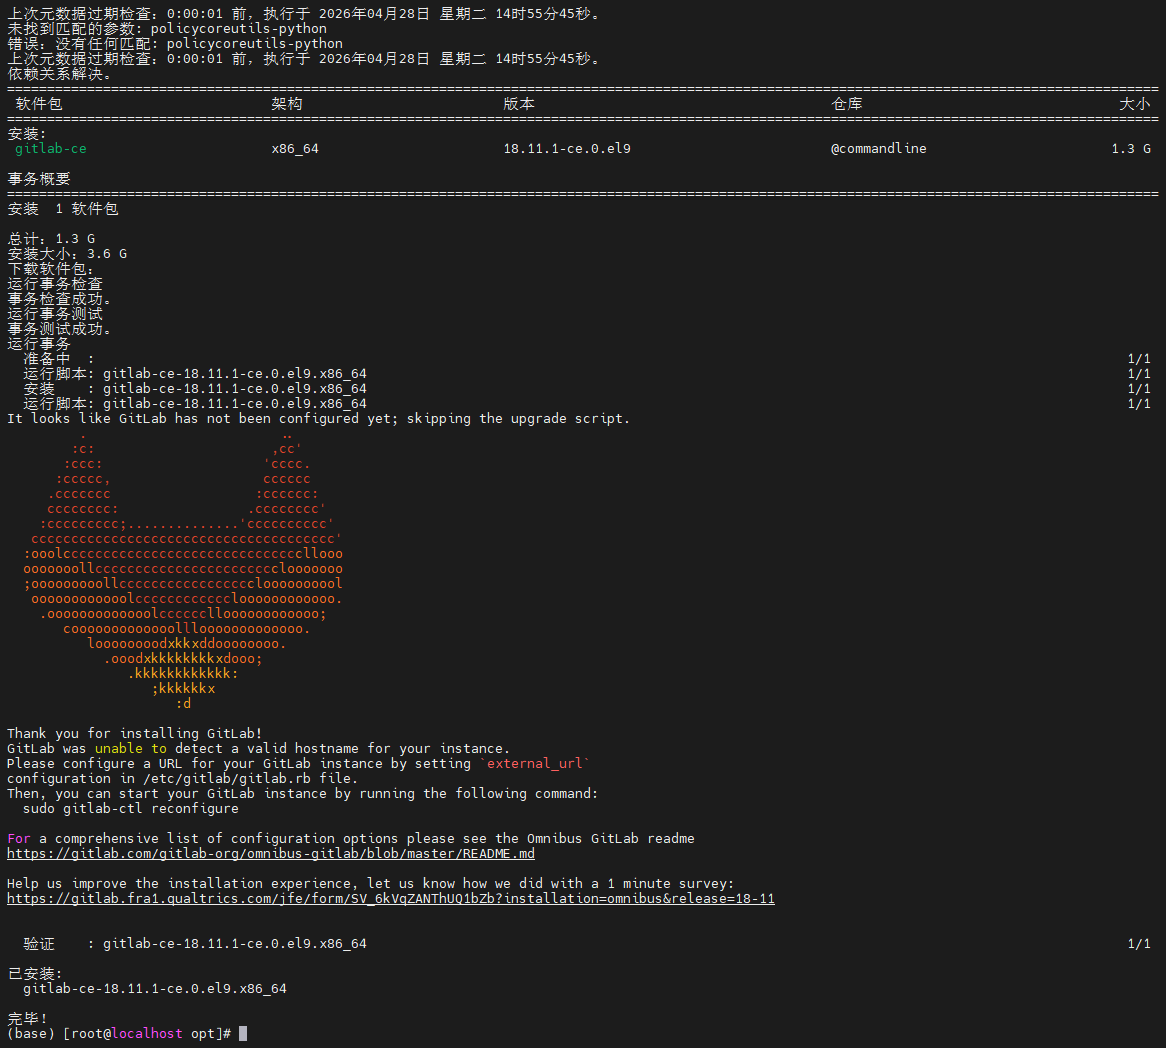
Task: Click the 安装 1 软件包 line
Action: [62, 209]
